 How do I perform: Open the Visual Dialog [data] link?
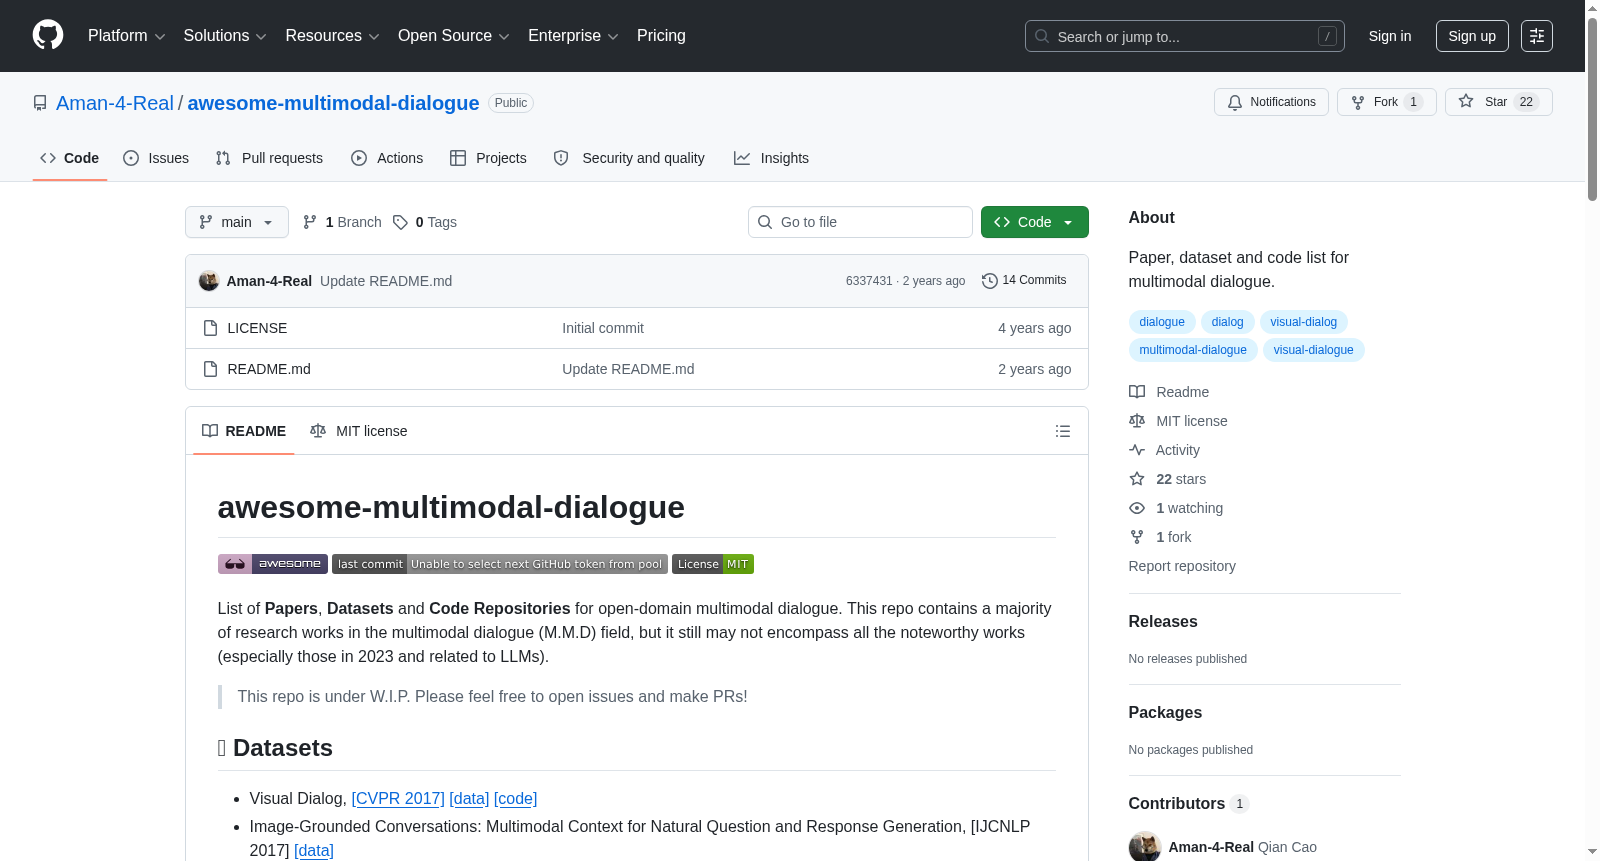point(469,798)
